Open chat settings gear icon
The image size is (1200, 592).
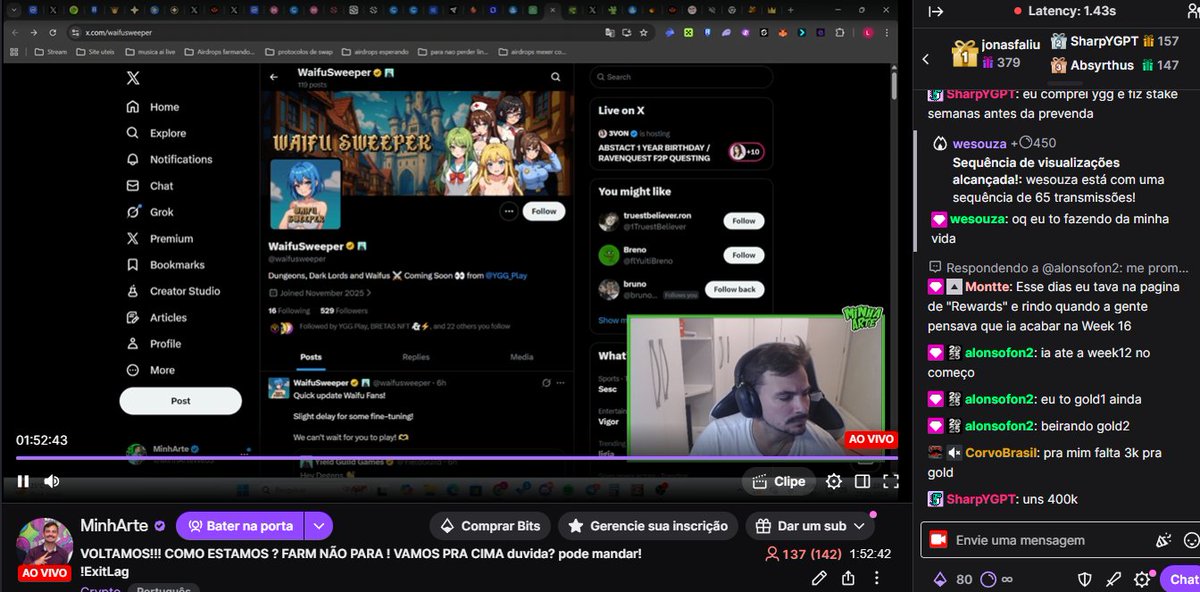[1142, 579]
